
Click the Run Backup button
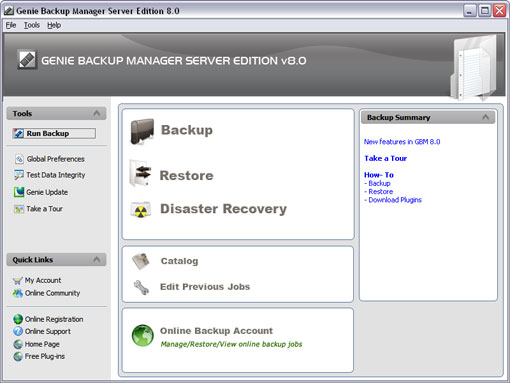54,133
